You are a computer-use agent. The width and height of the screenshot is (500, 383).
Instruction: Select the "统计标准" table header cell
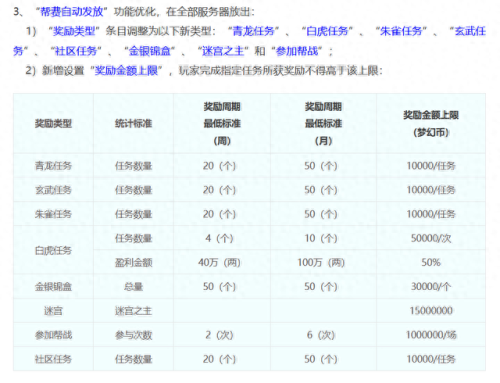(133, 124)
